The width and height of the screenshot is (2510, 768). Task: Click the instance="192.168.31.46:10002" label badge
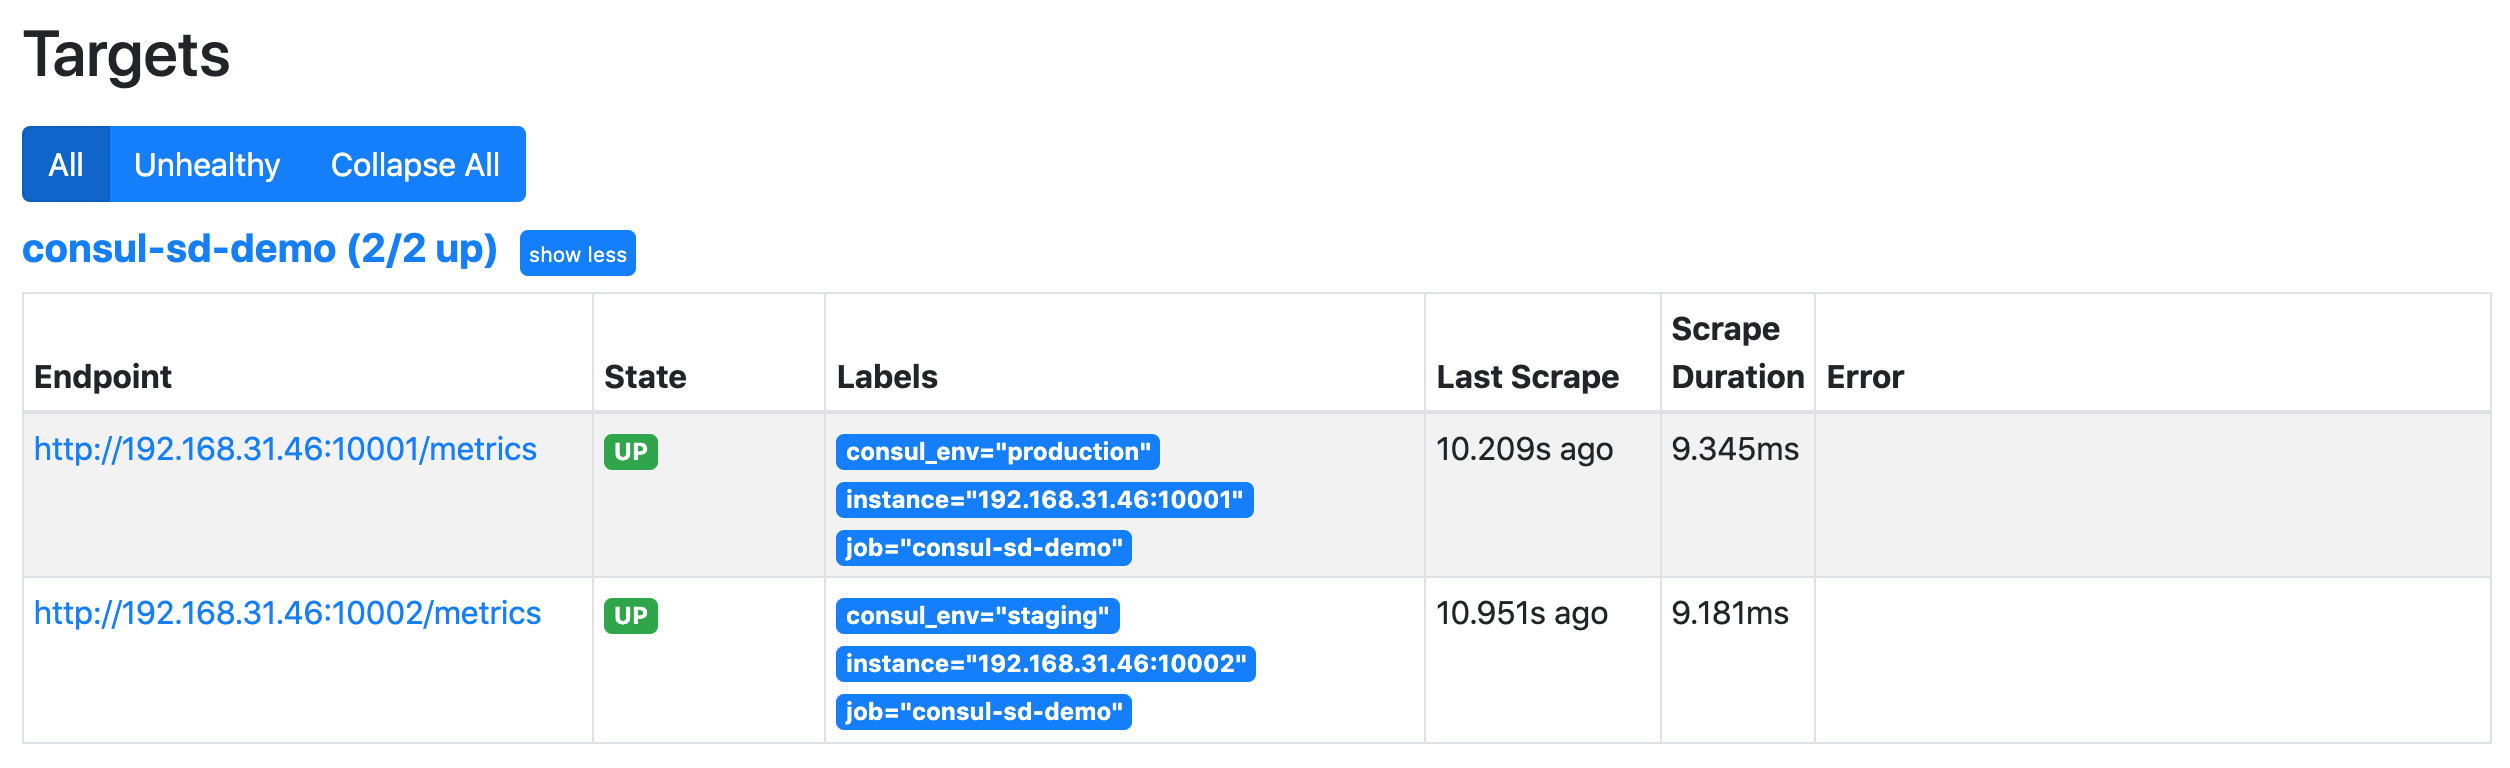tap(1046, 664)
